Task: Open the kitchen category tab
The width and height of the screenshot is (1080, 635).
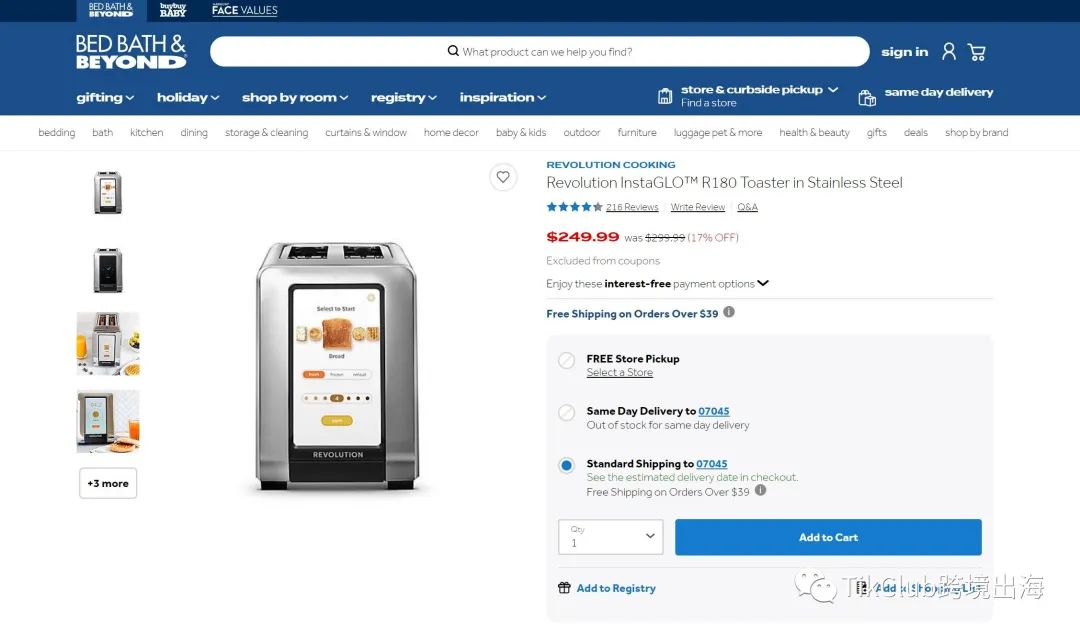Action: [147, 132]
